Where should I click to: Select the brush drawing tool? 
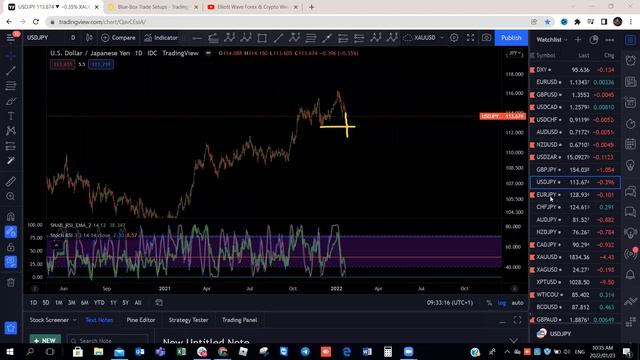click(x=11, y=101)
